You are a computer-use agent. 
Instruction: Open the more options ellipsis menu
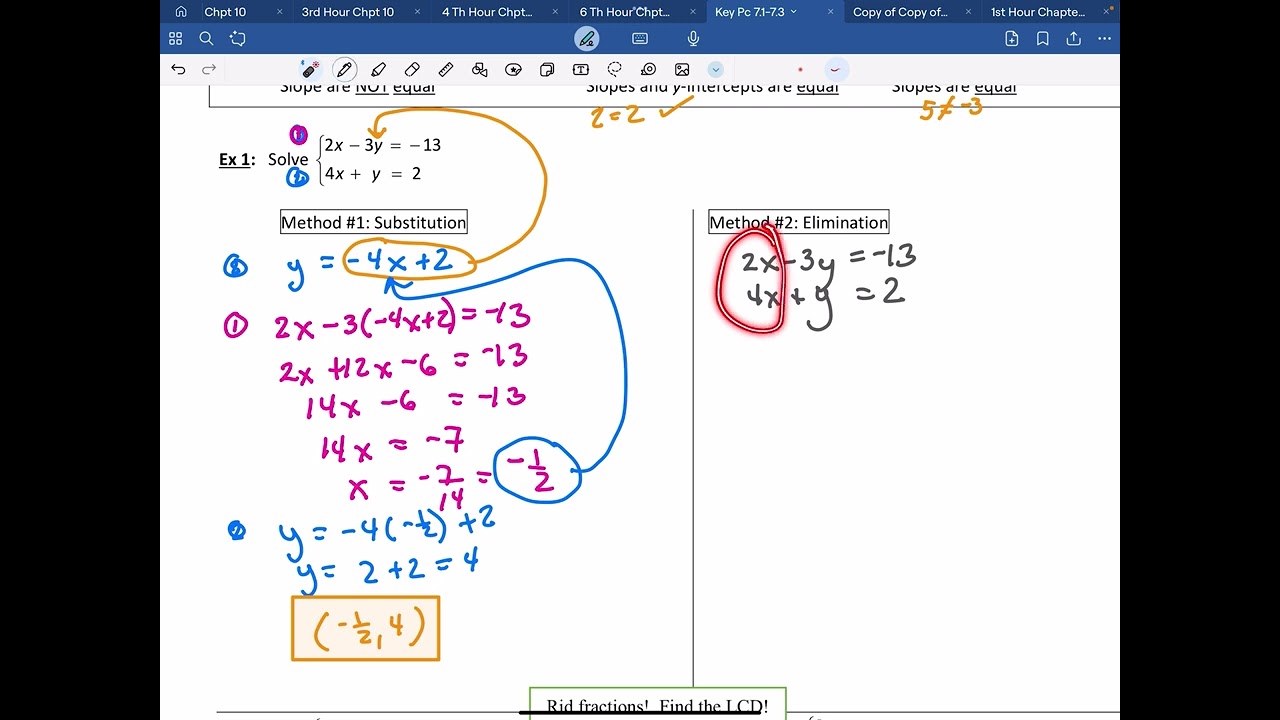(x=1104, y=38)
